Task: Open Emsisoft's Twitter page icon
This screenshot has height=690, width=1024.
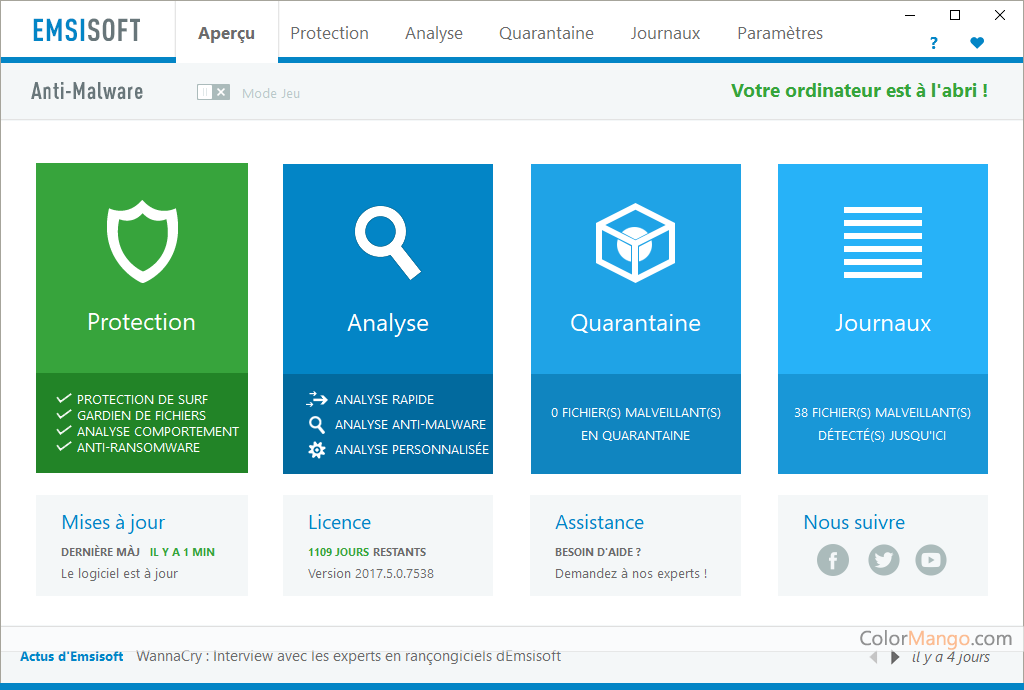Action: tap(883, 560)
